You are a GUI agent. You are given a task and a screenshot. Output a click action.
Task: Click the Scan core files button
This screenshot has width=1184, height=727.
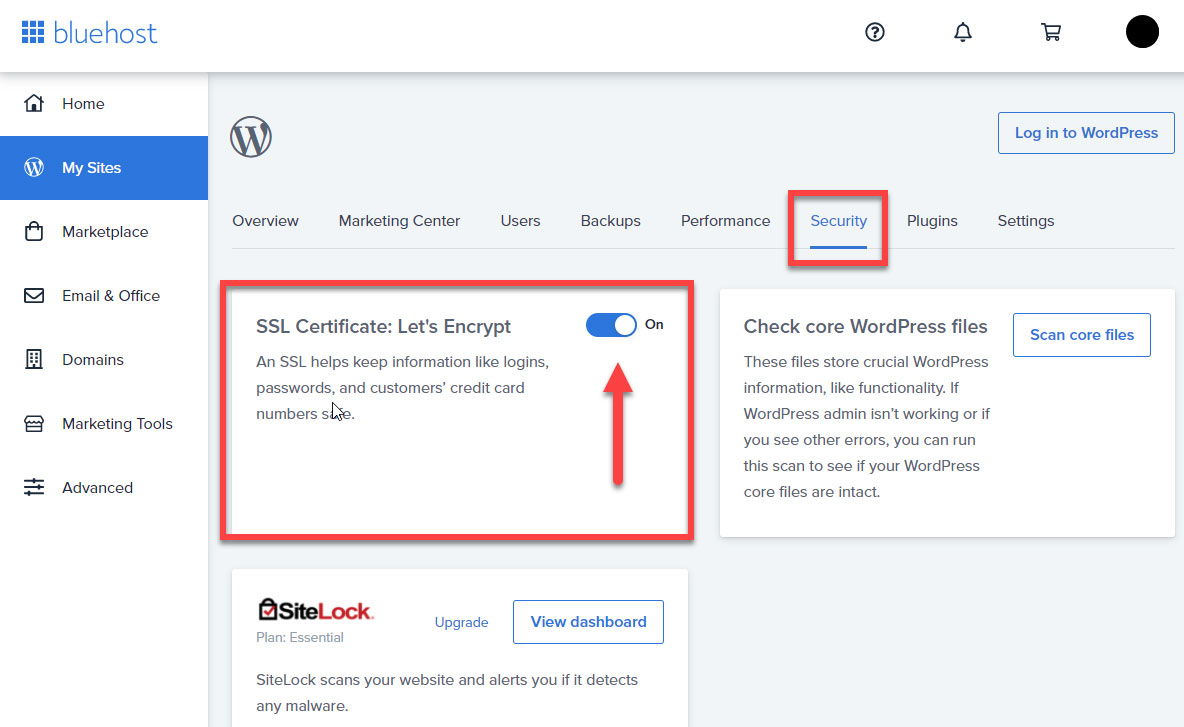(1081, 334)
